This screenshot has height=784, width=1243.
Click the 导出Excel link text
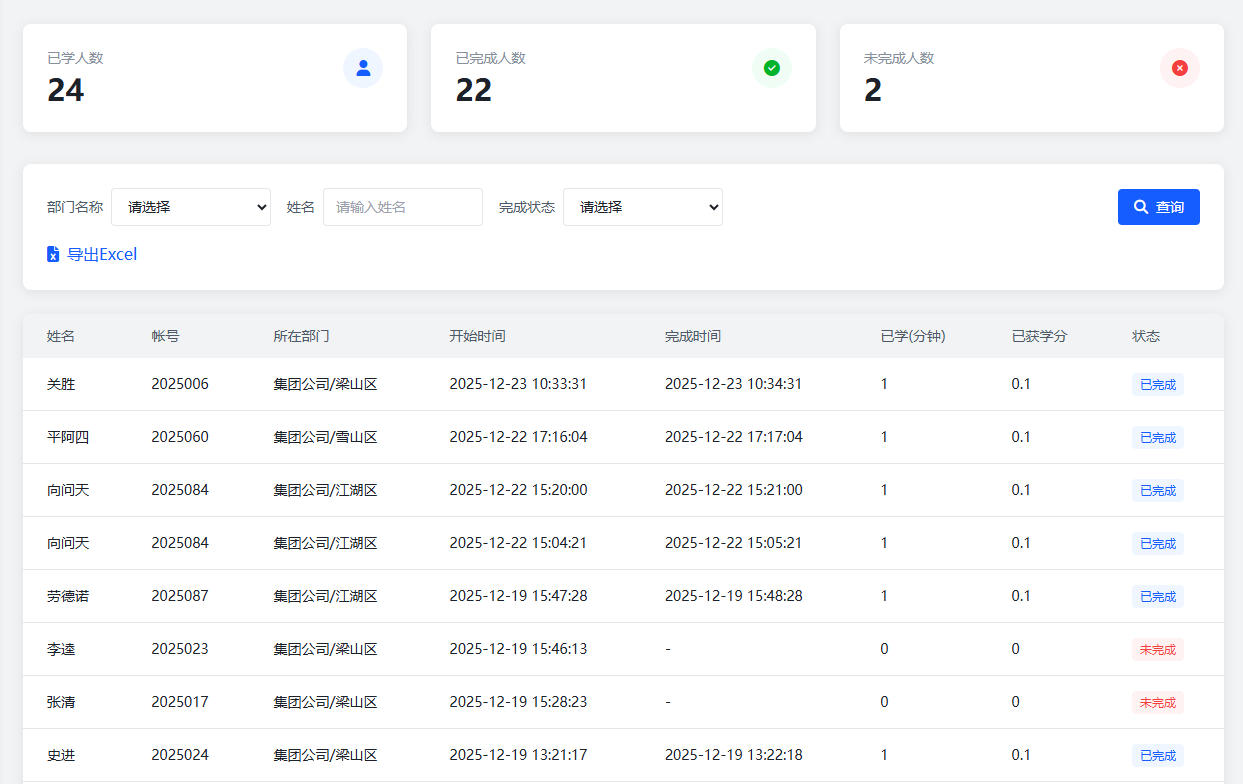[102, 254]
